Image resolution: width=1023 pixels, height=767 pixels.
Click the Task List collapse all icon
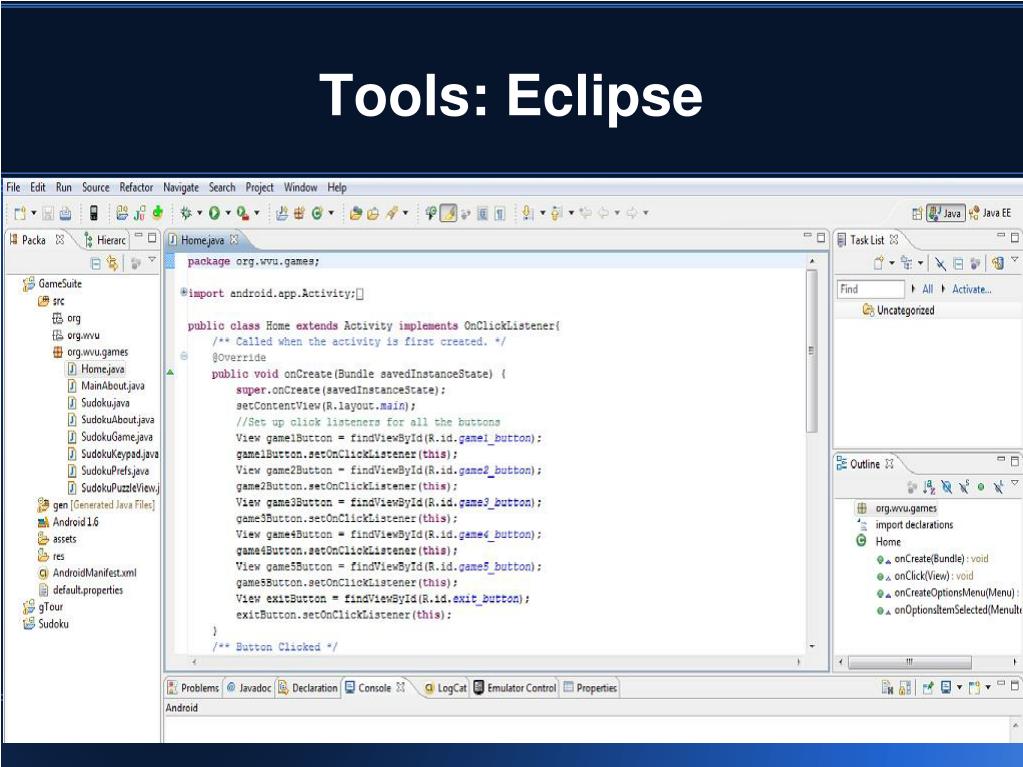pyautogui.click(x=958, y=263)
